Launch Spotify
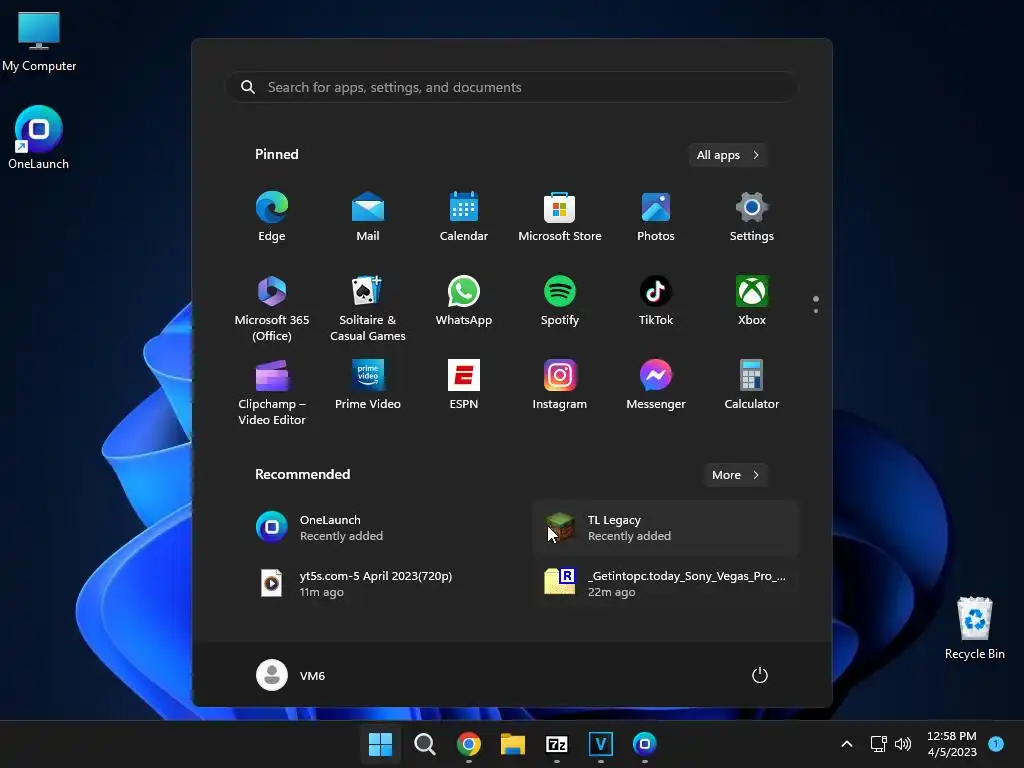Screen dimensions: 1024x768 (x=560, y=301)
